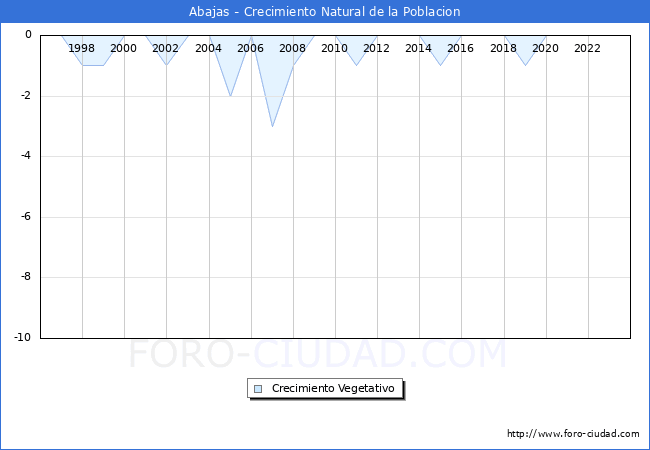This screenshot has width=650, height=450.
Task: Click the 2008 year label
Action: click(x=292, y=48)
